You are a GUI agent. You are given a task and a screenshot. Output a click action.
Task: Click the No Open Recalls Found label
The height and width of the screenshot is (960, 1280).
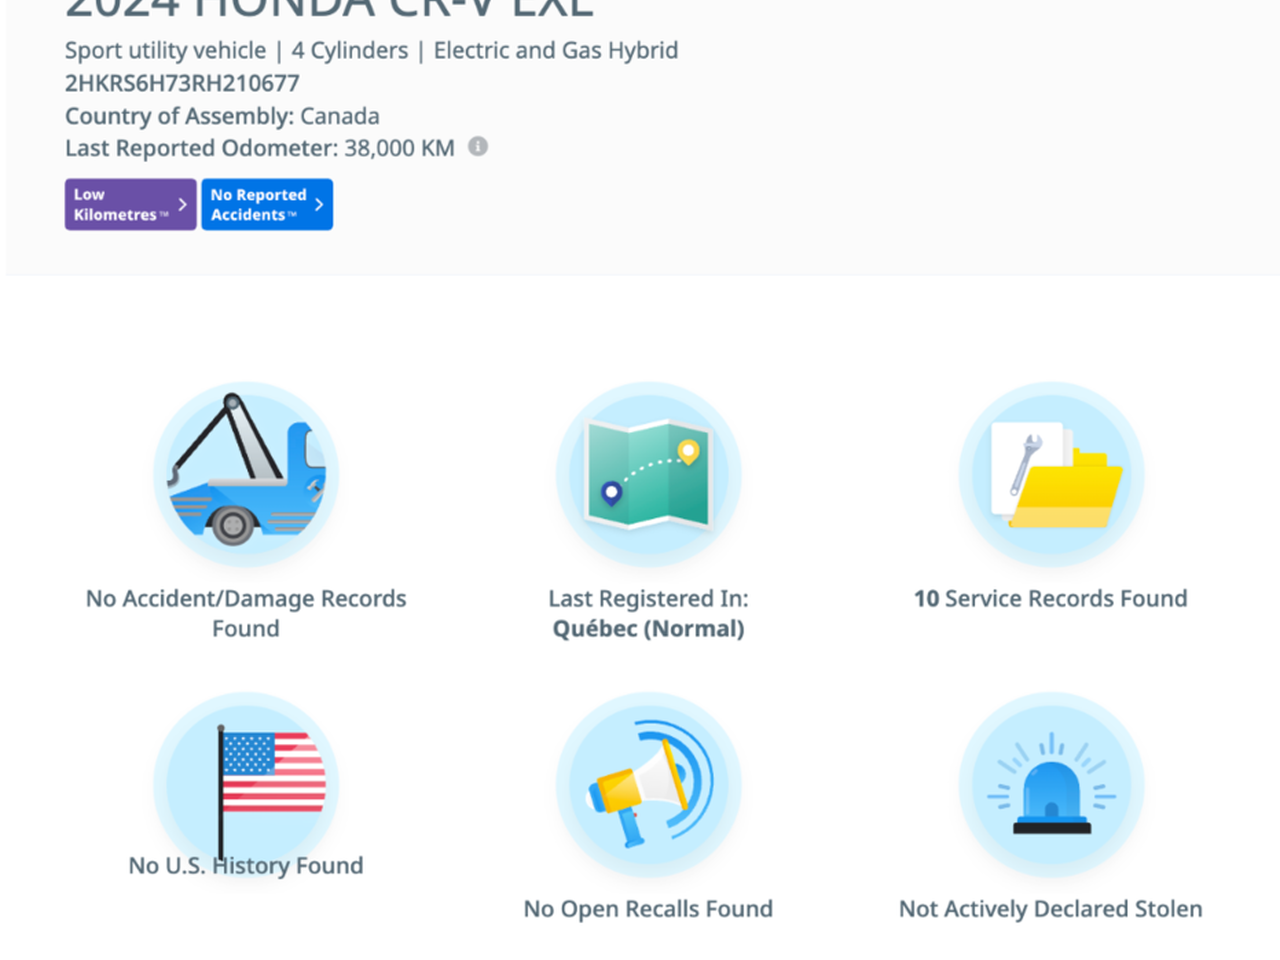648,909
